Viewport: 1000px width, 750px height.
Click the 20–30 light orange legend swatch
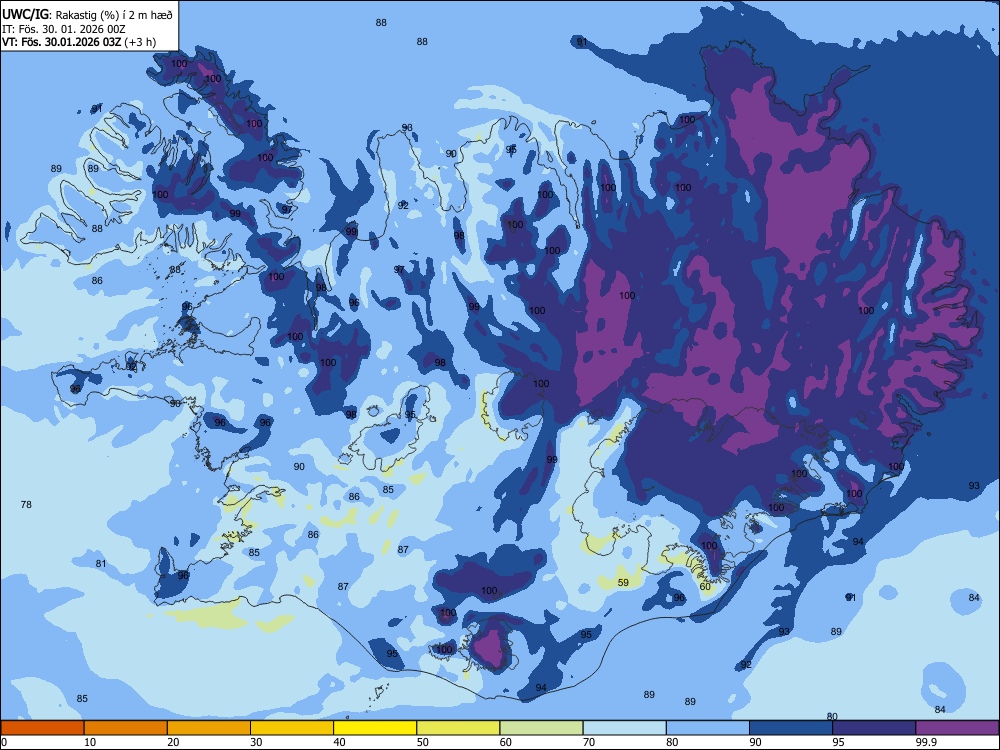(x=209, y=728)
